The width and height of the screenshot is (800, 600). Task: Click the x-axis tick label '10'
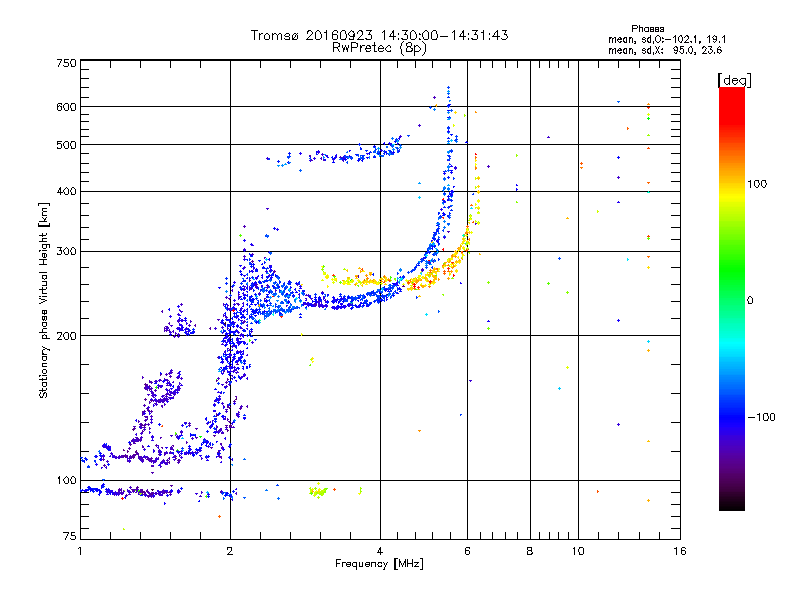[x=578, y=551]
